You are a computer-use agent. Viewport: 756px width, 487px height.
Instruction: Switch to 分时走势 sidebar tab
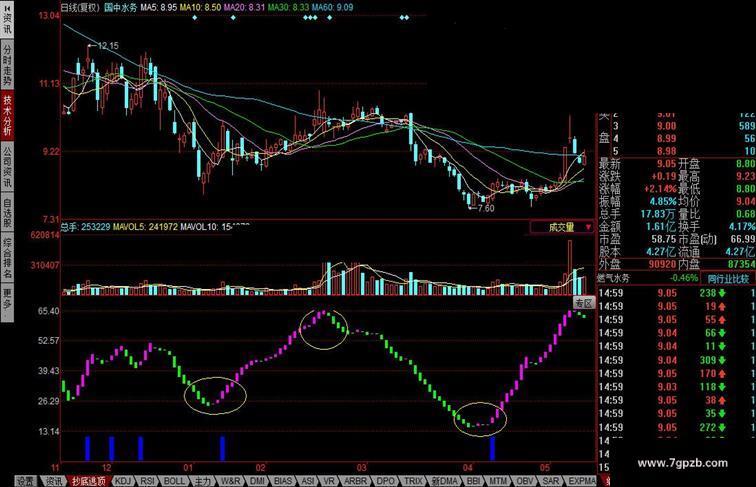point(7,65)
